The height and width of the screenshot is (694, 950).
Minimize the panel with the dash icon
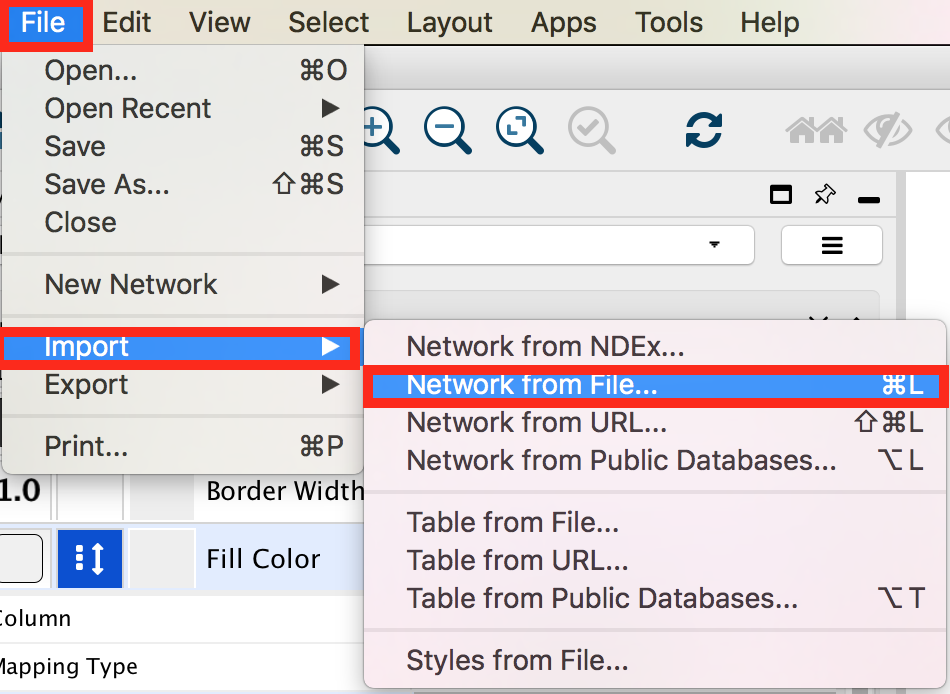click(869, 199)
